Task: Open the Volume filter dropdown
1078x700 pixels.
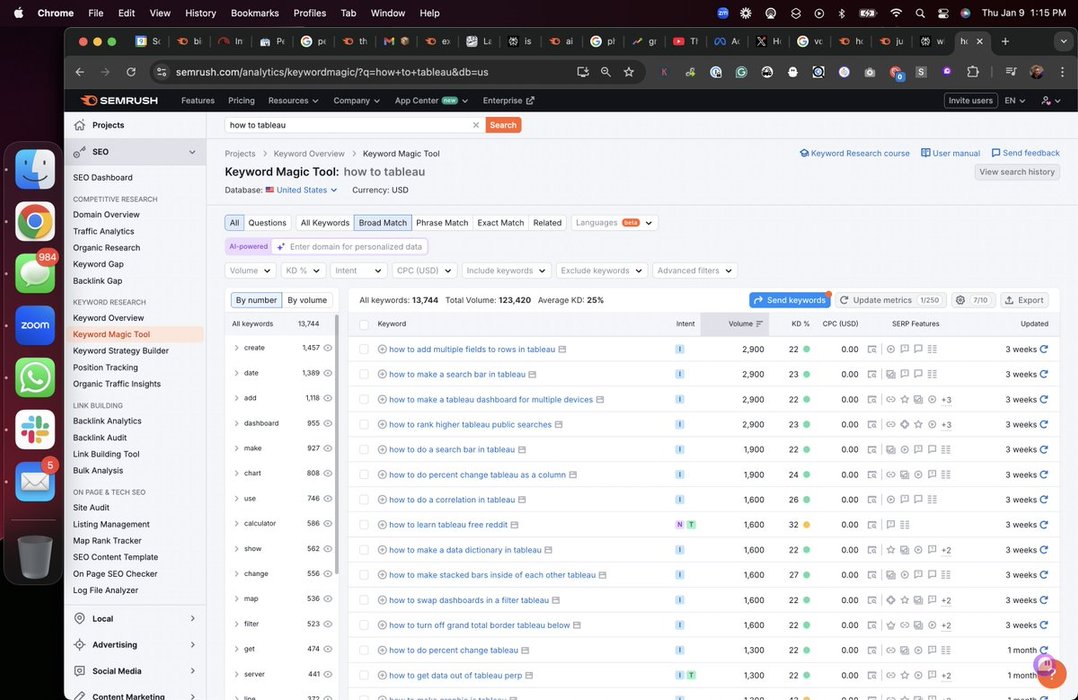Action: 250,270
